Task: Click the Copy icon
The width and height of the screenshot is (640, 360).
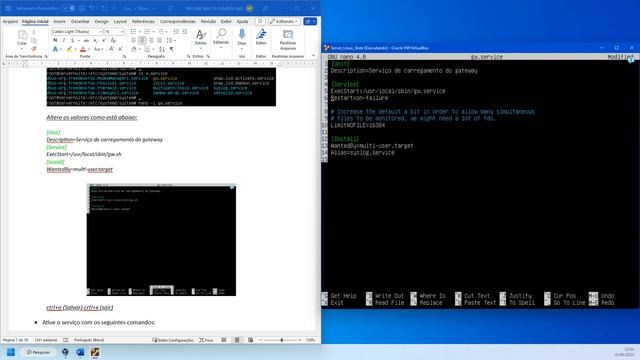Action: coord(34,40)
